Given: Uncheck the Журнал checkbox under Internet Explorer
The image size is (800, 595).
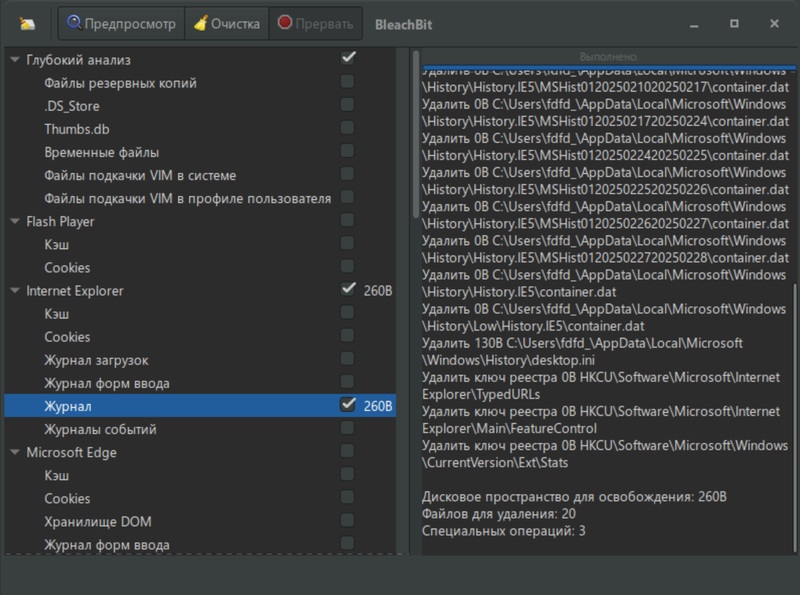Looking at the screenshot, I should (348, 405).
